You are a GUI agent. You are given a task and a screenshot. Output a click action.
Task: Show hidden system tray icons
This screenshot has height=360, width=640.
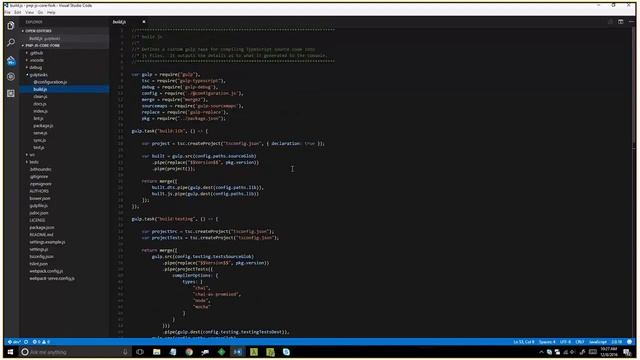[x=541, y=352]
